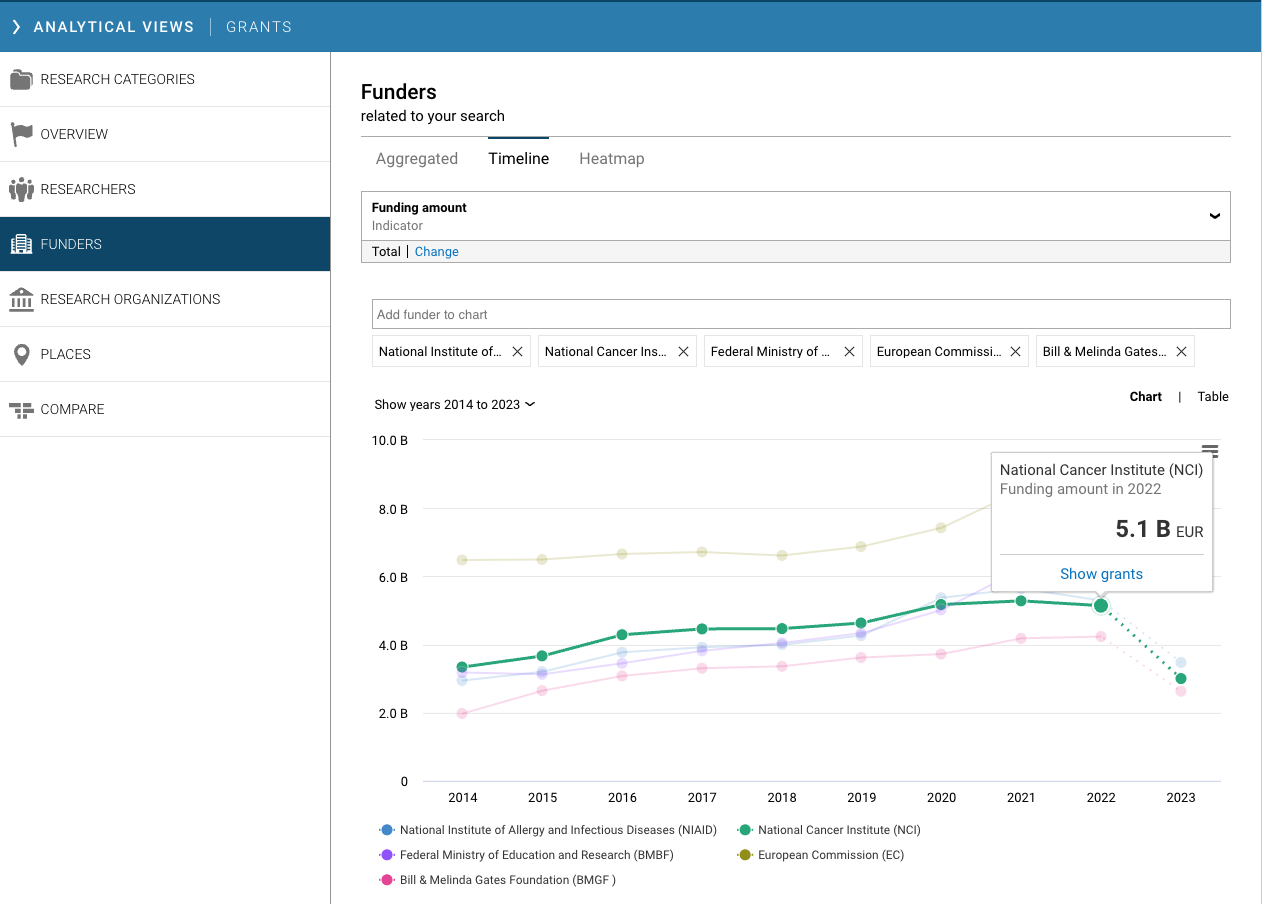This screenshot has width=1262, height=904.
Task: Select the Timeline tab
Action: point(519,159)
